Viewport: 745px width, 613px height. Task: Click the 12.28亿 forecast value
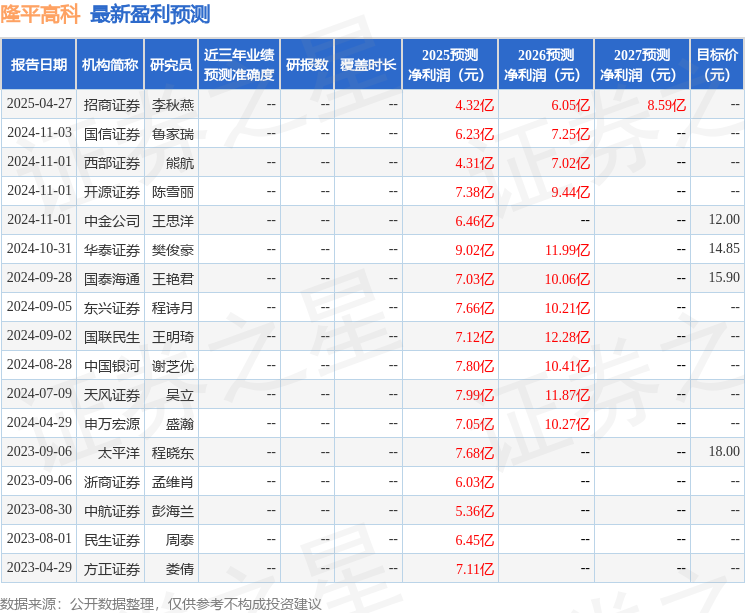click(x=567, y=337)
